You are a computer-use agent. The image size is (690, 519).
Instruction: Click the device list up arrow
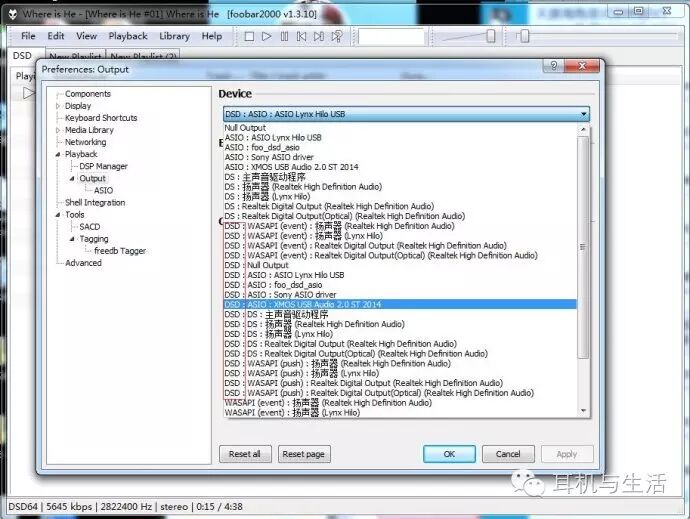click(583, 129)
